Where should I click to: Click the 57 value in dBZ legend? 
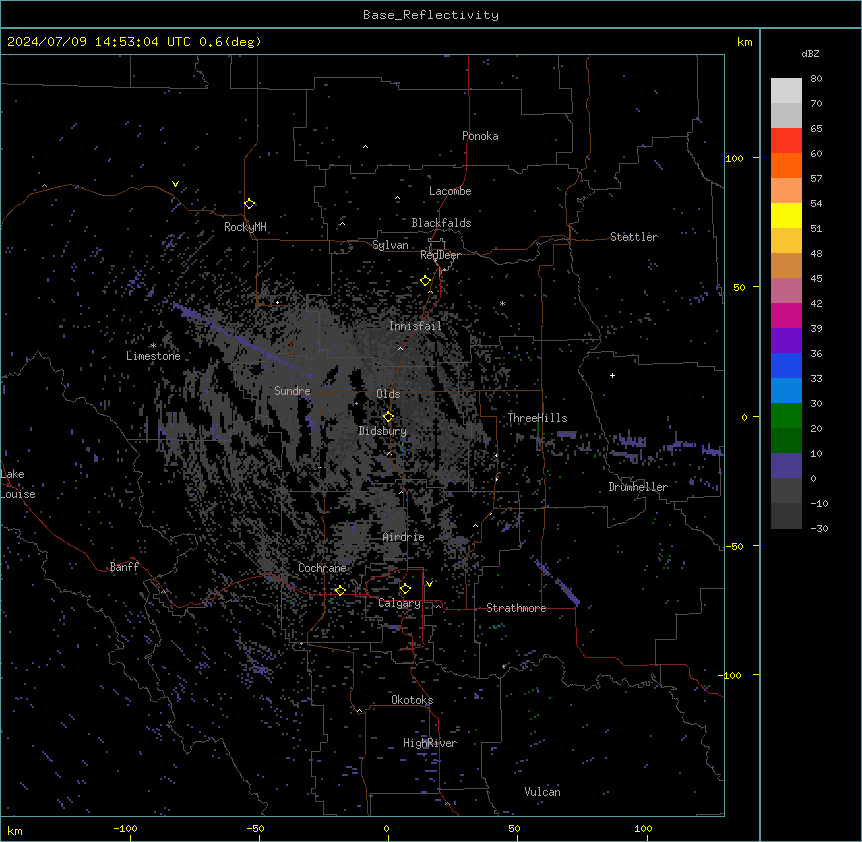(x=816, y=179)
